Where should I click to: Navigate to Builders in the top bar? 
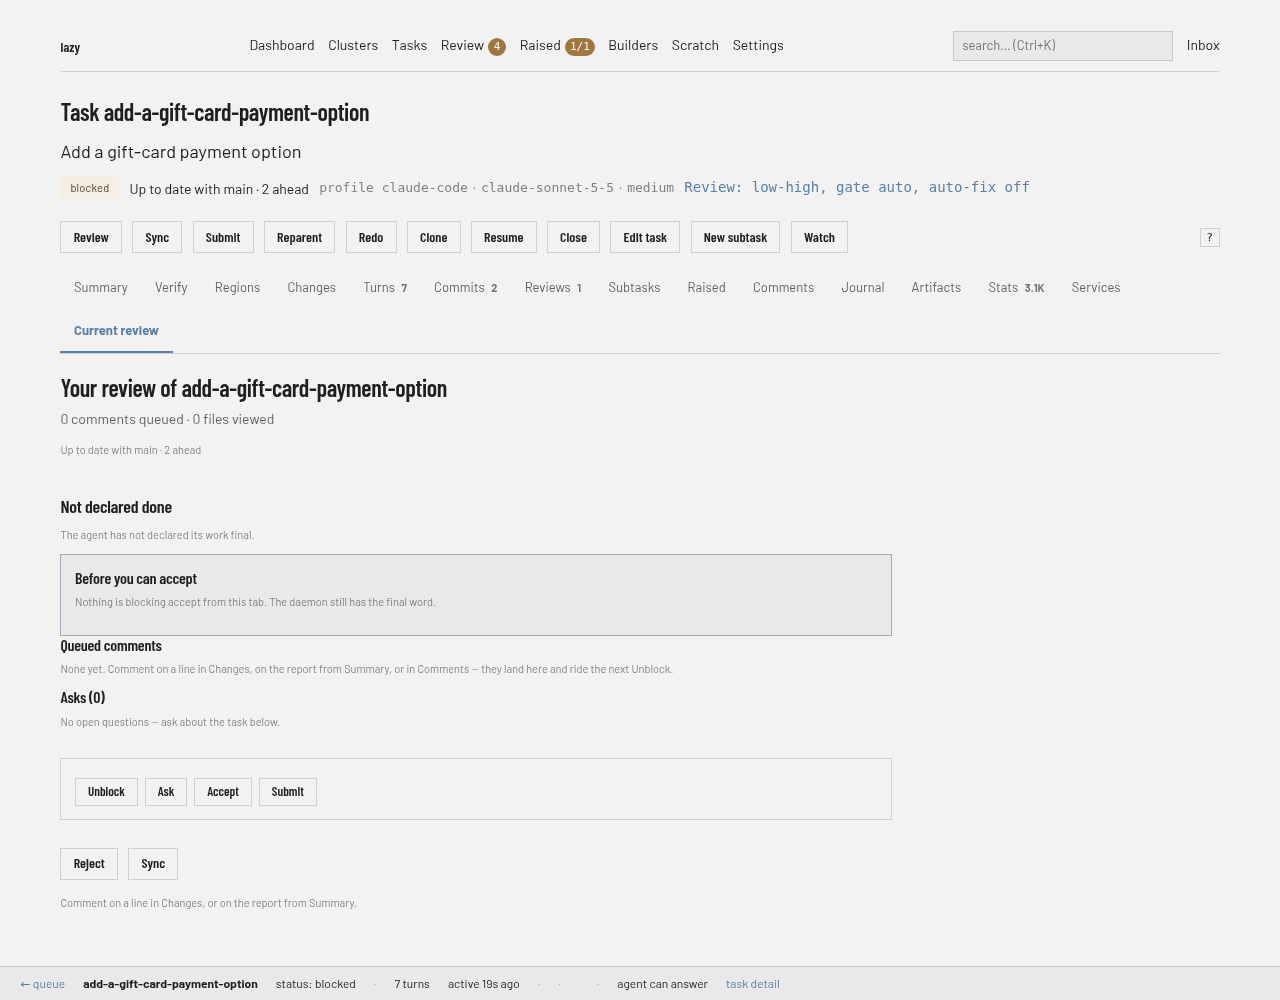pos(633,46)
